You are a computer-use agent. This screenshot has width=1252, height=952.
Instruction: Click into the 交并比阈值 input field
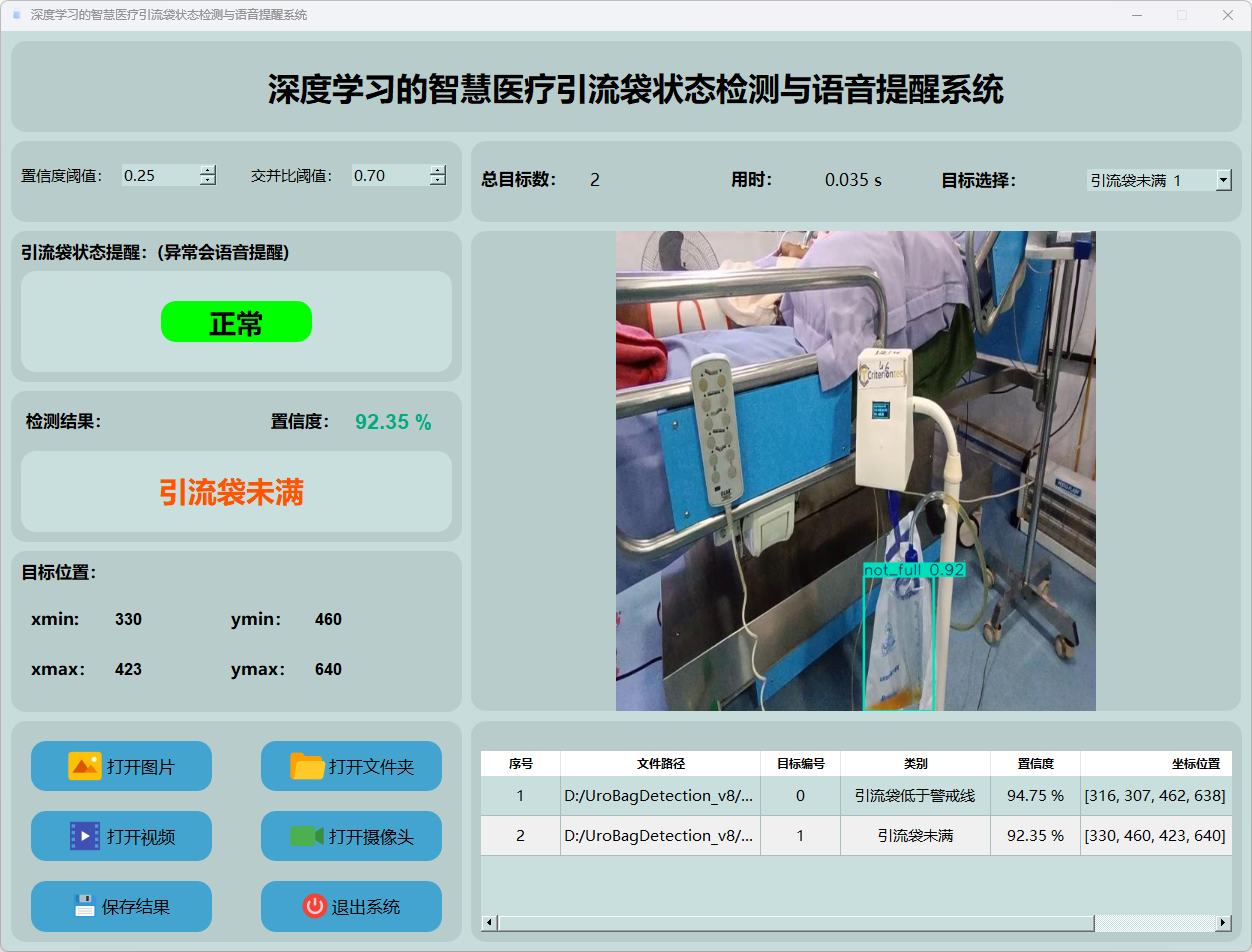click(388, 176)
